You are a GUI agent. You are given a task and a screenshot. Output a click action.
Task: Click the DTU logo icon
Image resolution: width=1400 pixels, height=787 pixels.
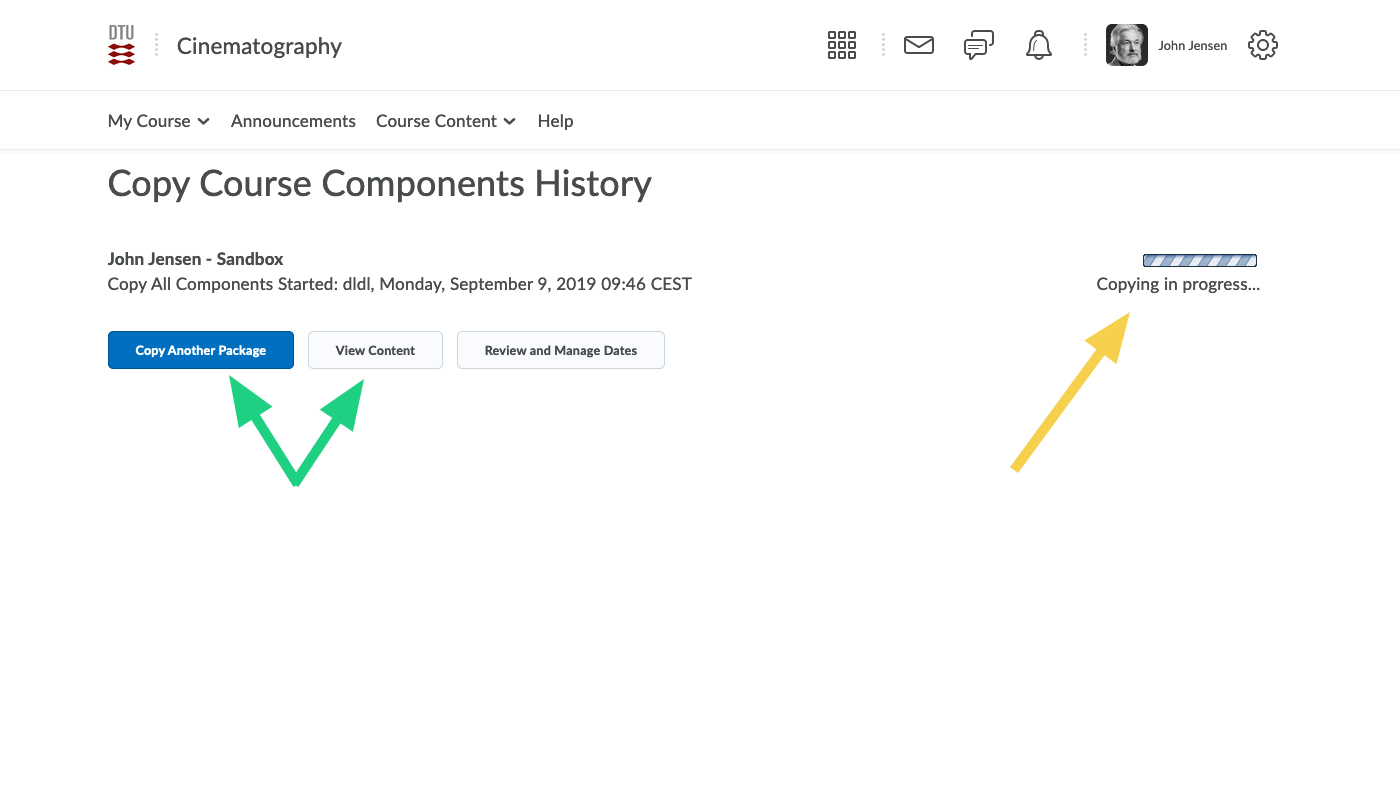click(x=121, y=46)
